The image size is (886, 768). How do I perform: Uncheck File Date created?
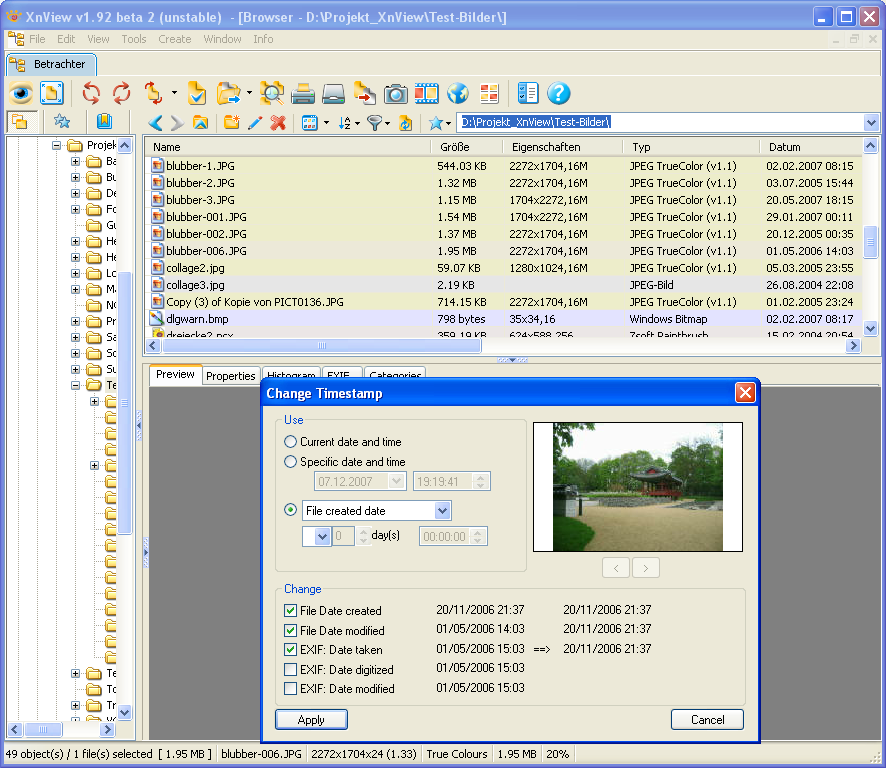(x=290, y=610)
